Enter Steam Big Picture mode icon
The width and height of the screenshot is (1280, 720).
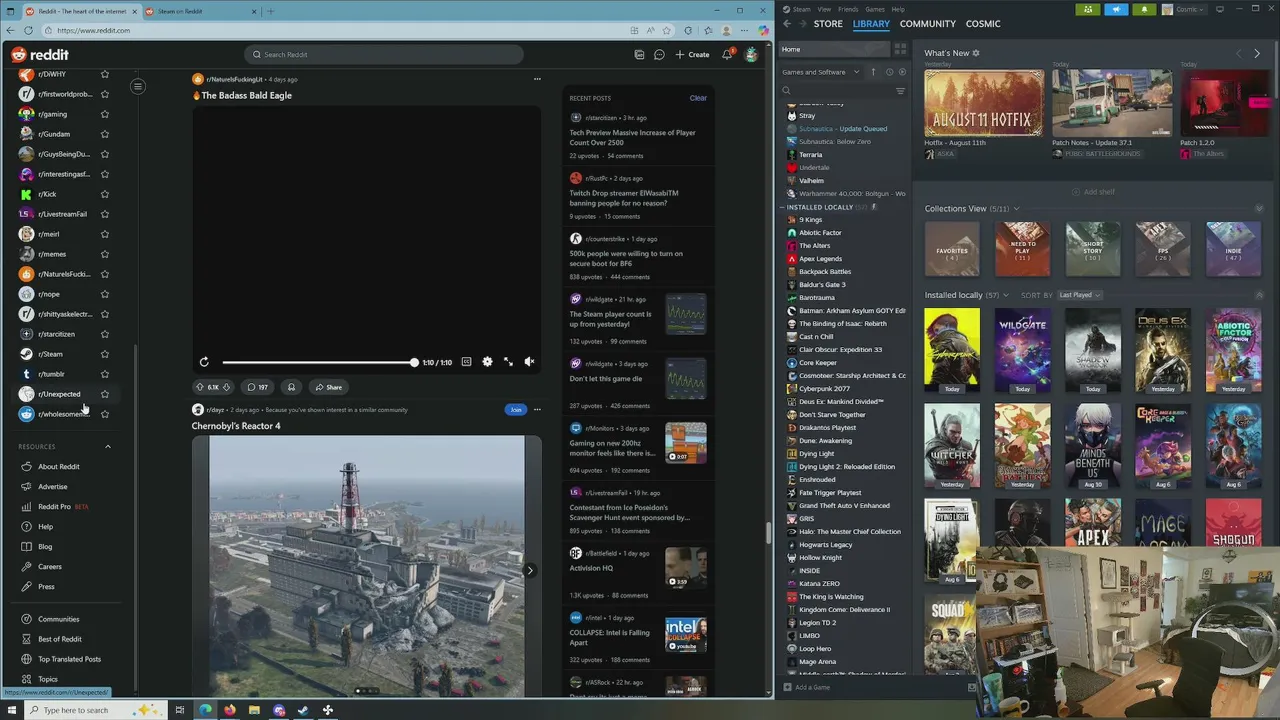click(x=1220, y=9)
